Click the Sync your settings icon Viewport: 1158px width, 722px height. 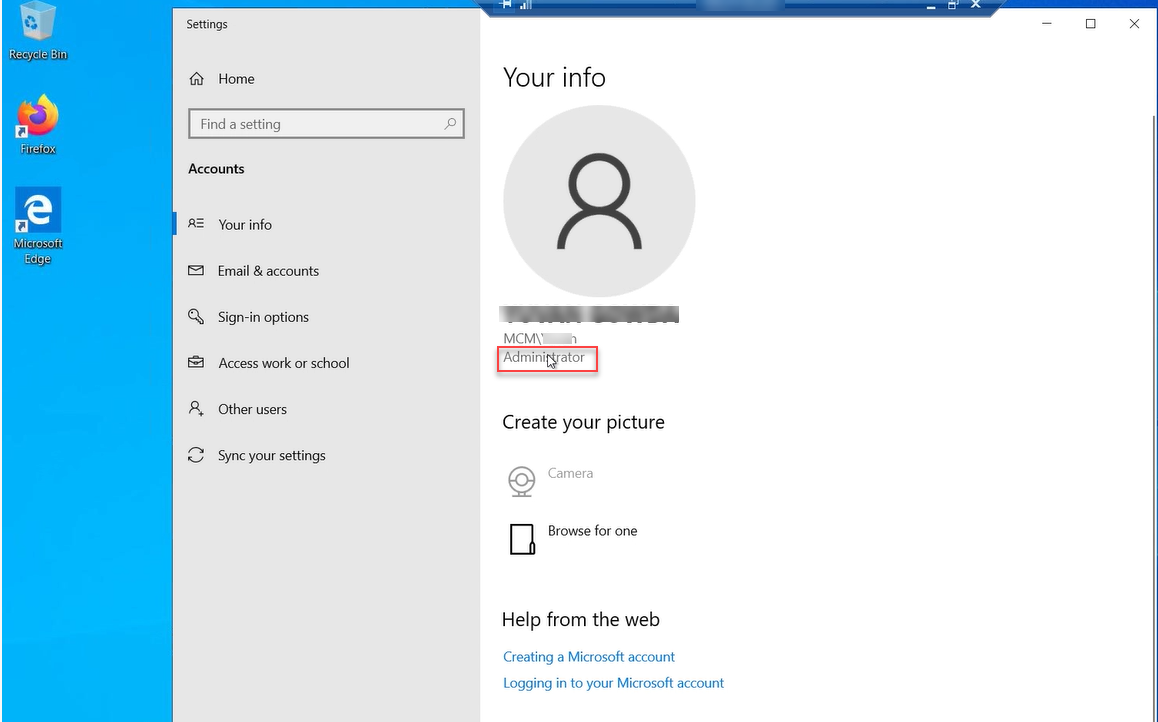tap(196, 455)
